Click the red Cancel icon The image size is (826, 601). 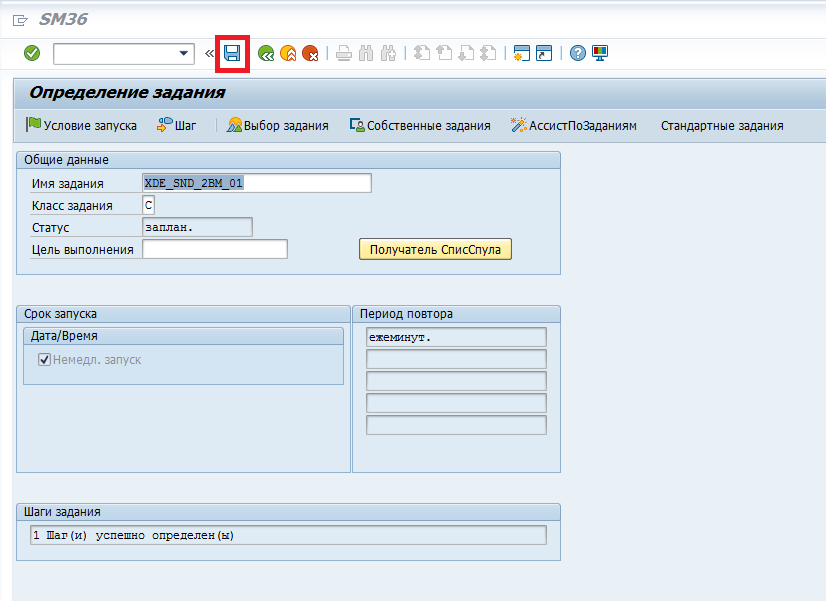310,53
